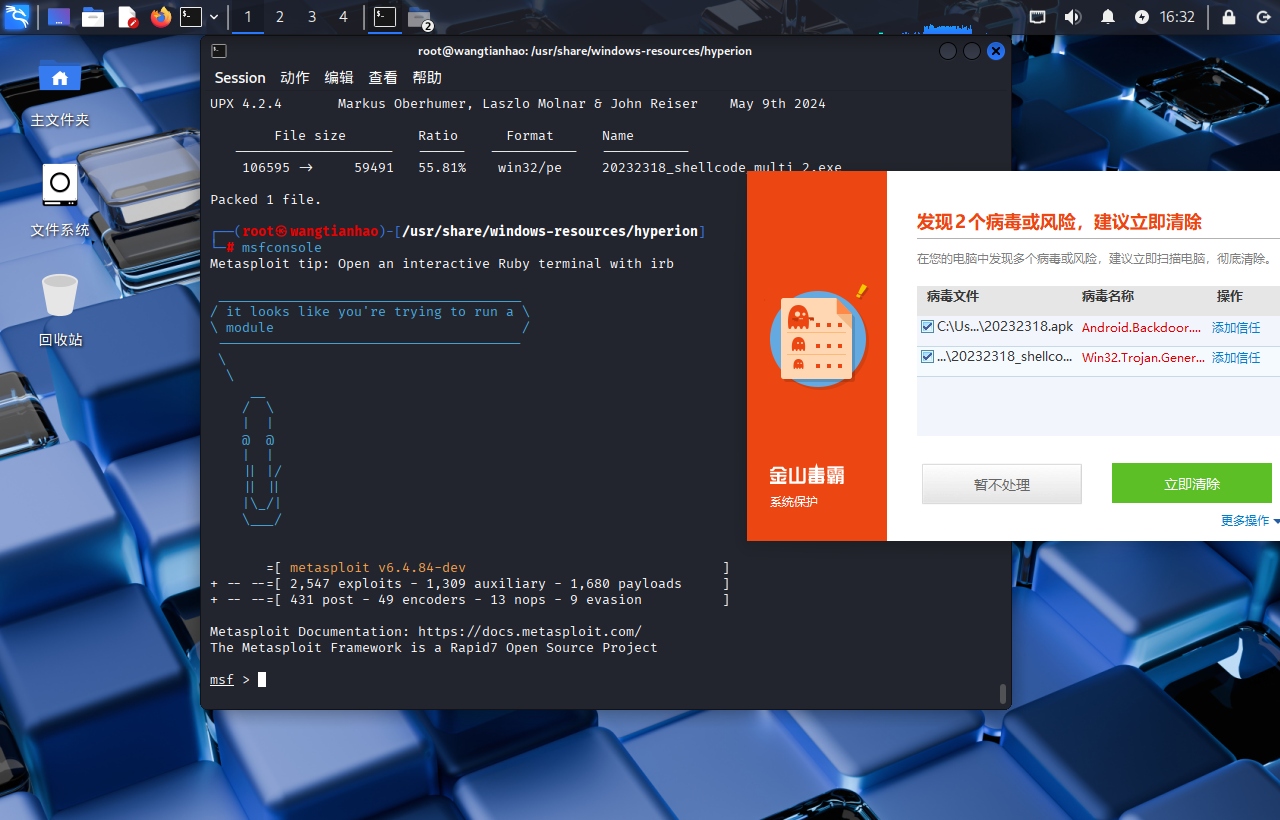Switch to workspace 2
1280x820 pixels.
(280, 17)
